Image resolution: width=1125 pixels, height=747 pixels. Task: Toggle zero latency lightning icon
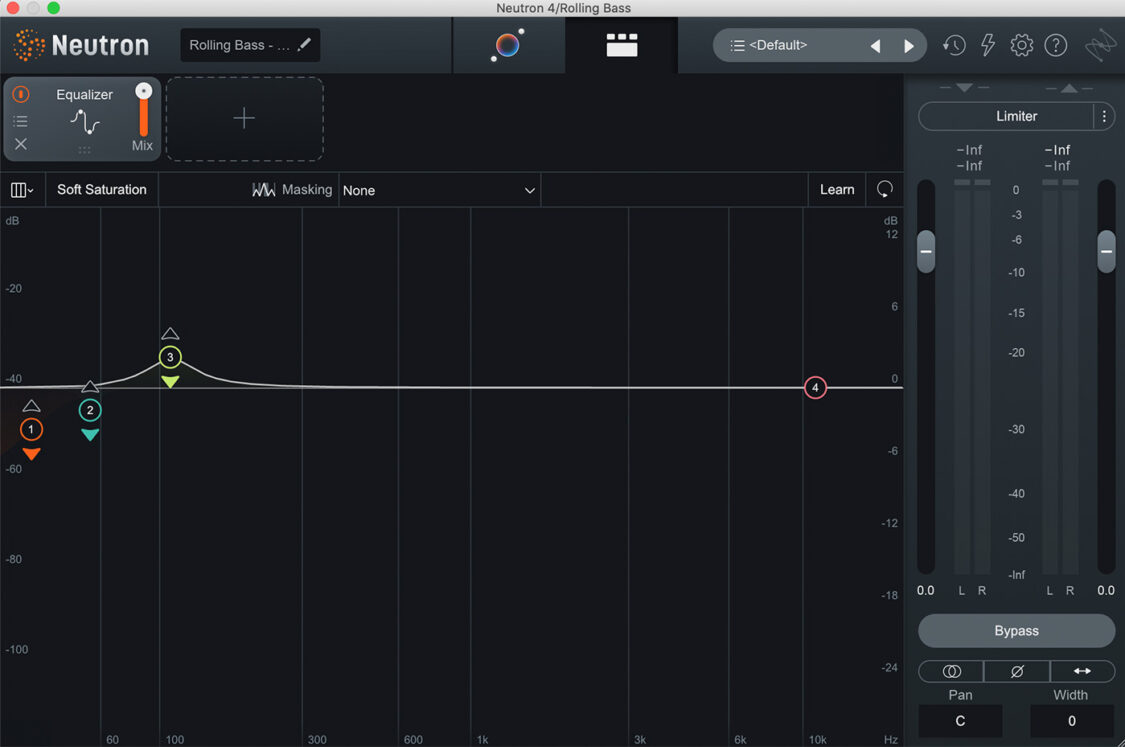(988, 45)
